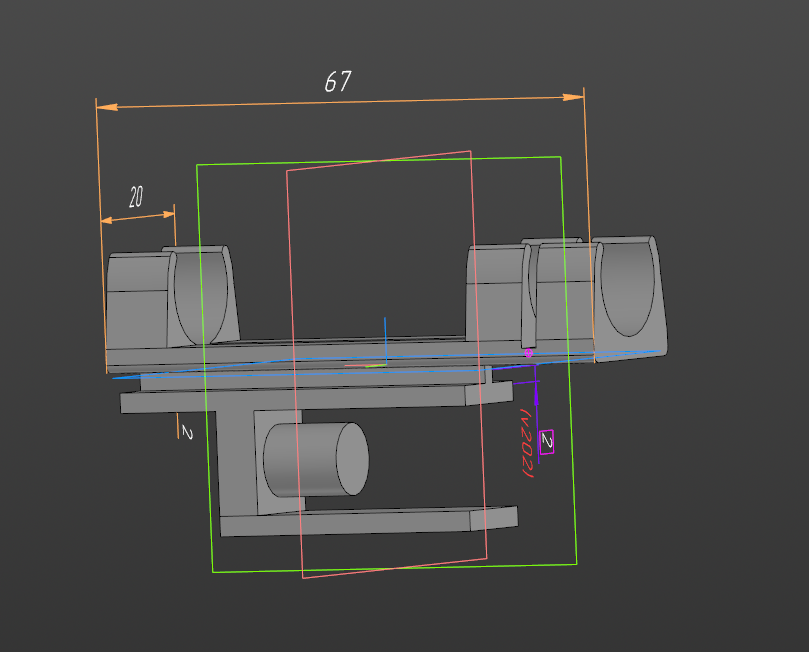The image size is (809, 652).
Task: Click the coordinate origin's blue vertical axis
Action: click(x=385, y=340)
